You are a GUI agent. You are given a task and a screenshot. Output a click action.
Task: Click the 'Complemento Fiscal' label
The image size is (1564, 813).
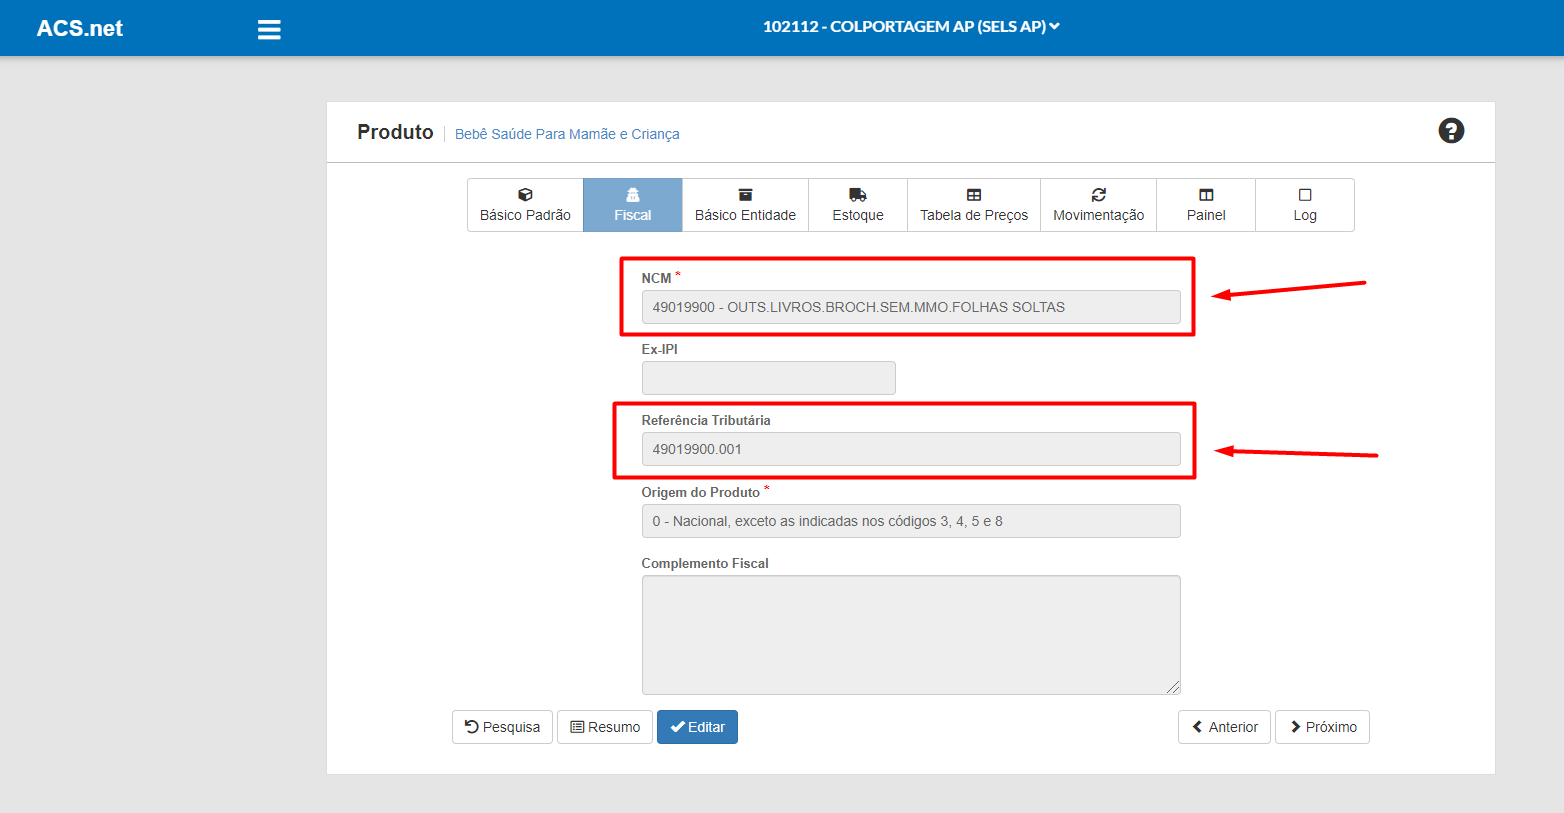pos(705,563)
